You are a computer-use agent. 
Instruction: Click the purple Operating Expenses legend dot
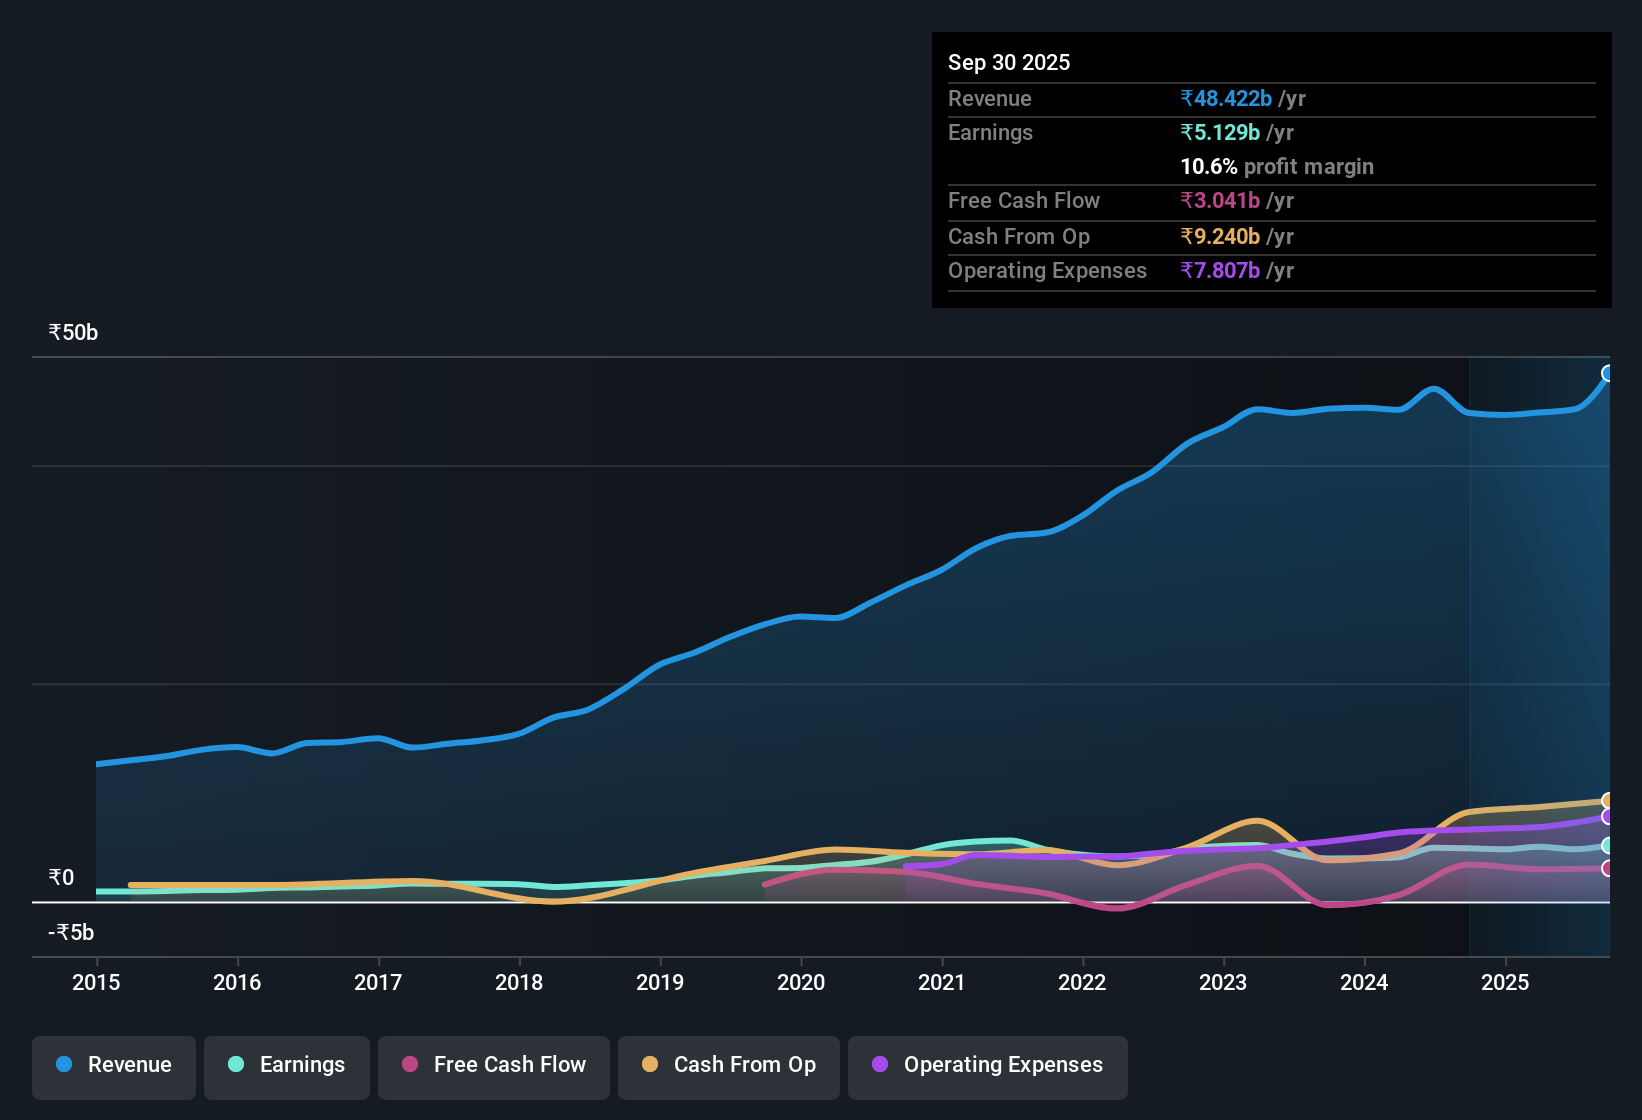(879, 1065)
